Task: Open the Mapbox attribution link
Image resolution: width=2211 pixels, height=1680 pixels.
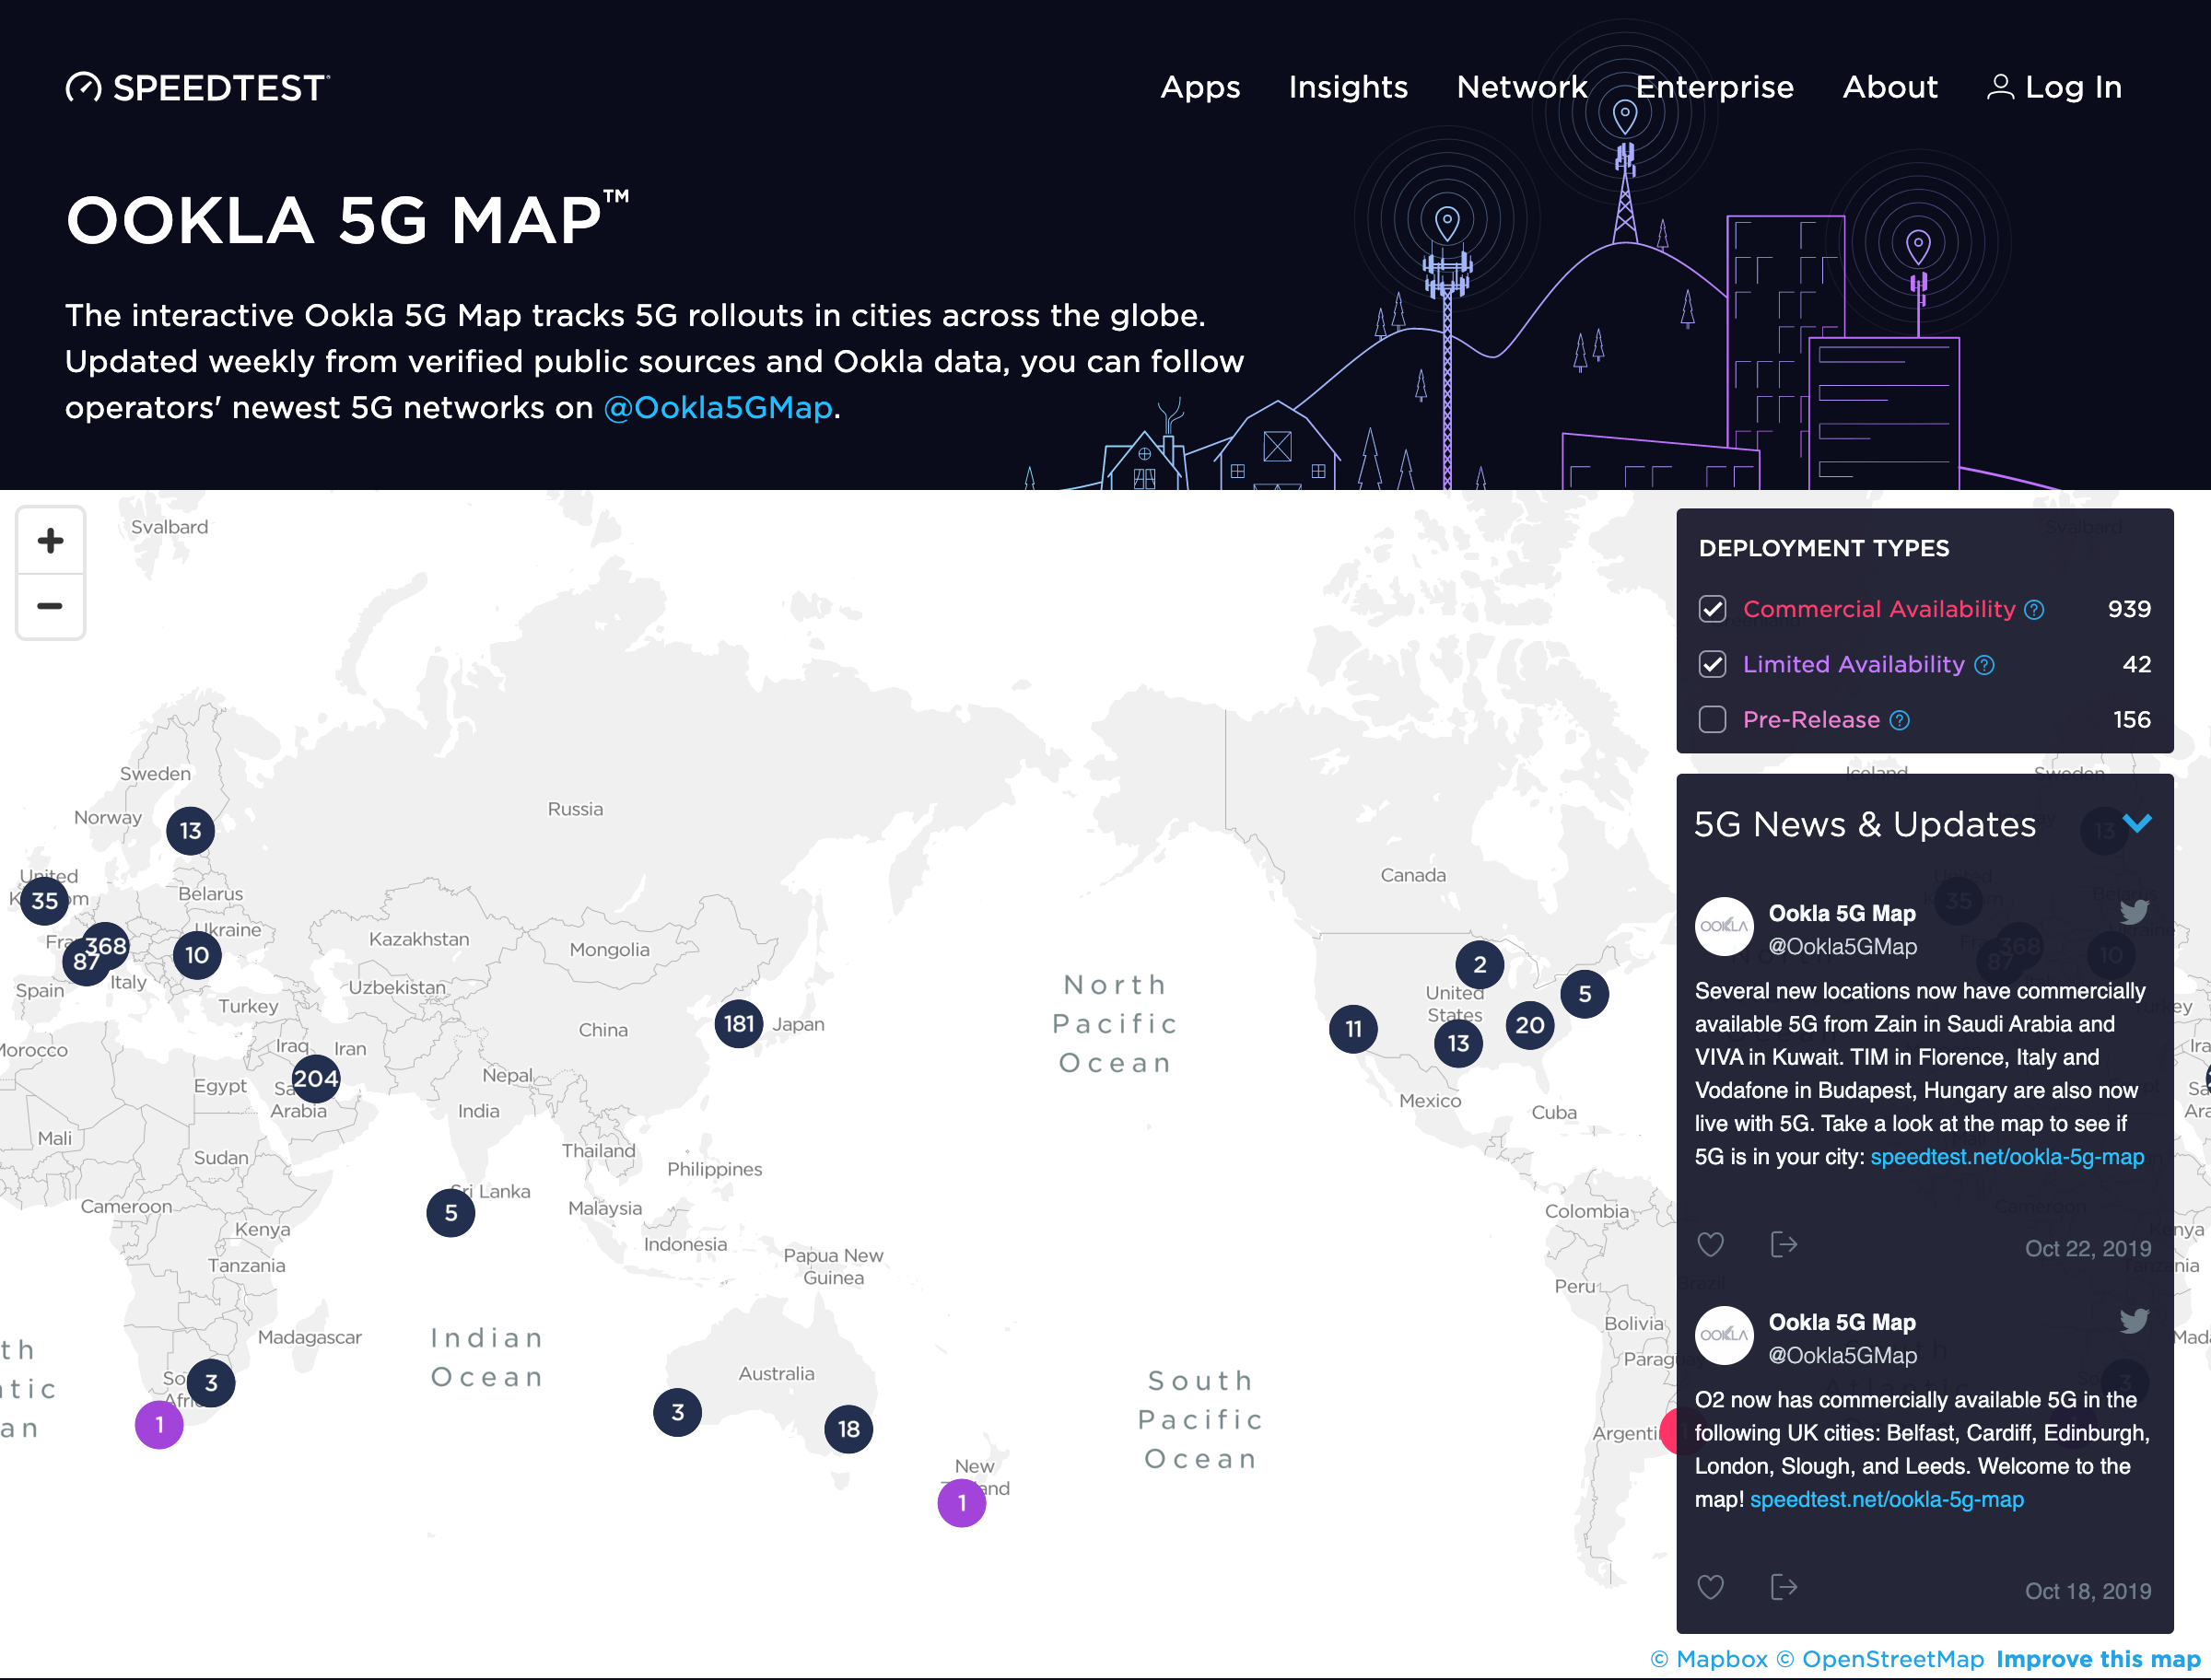Action: tap(1709, 1659)
